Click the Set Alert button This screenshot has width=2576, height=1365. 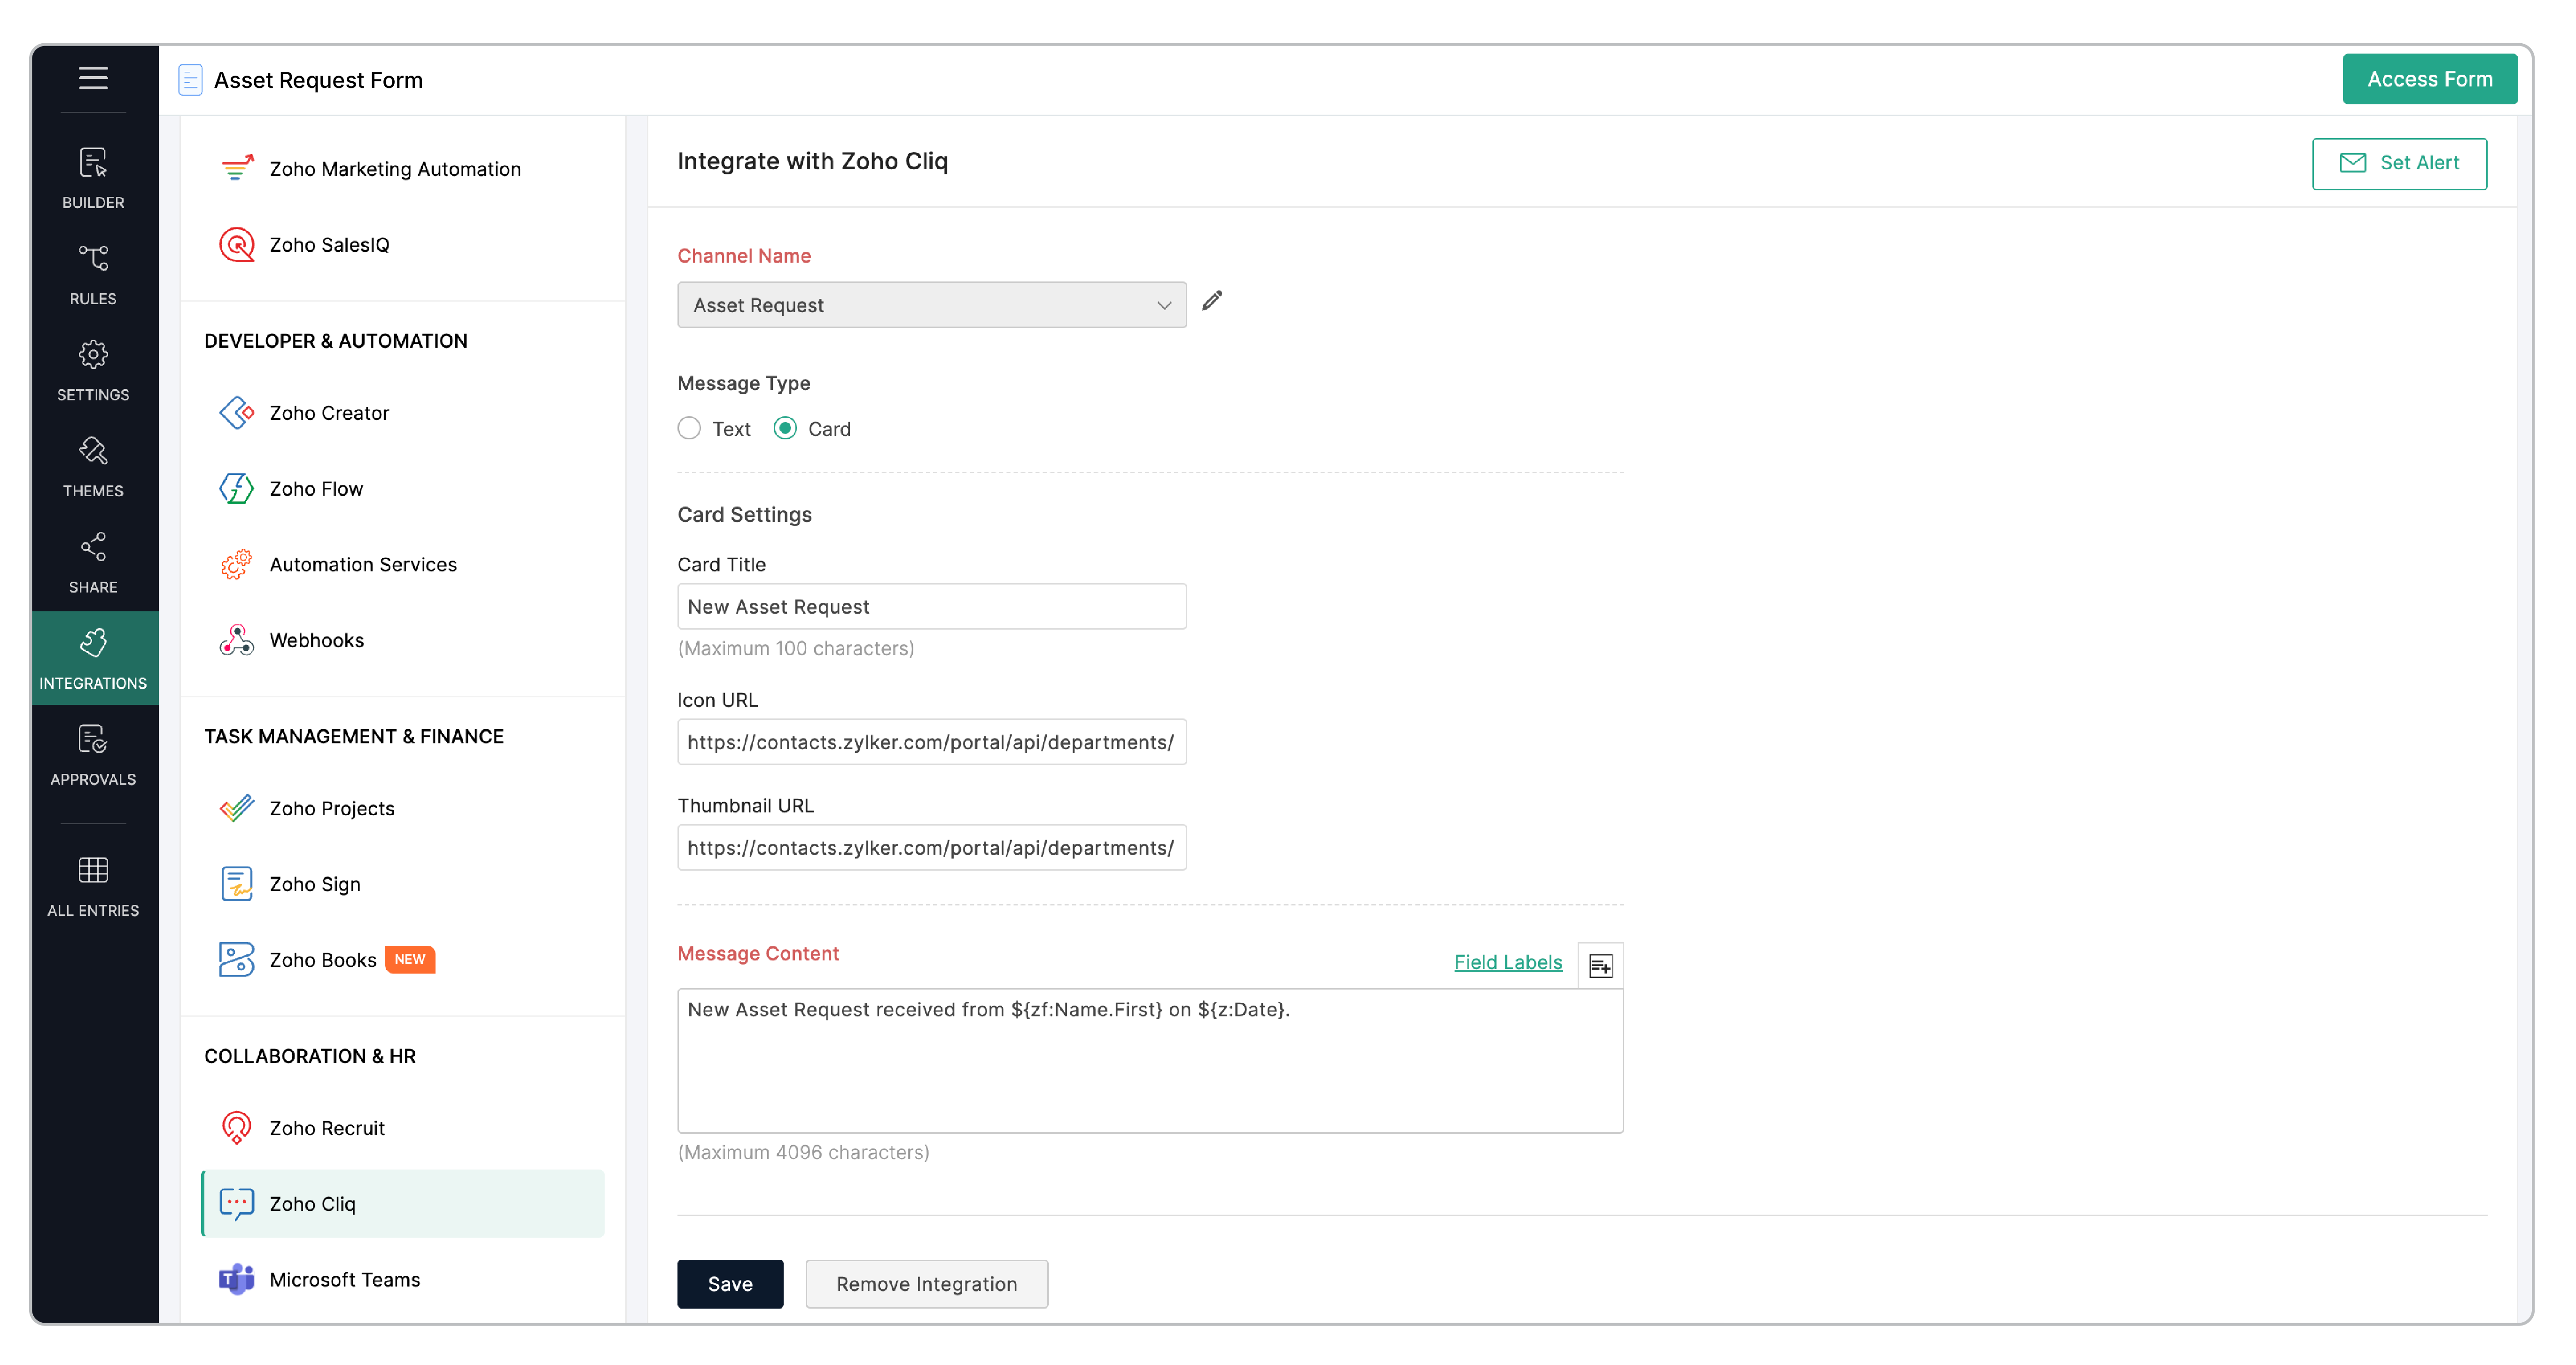2398,163
